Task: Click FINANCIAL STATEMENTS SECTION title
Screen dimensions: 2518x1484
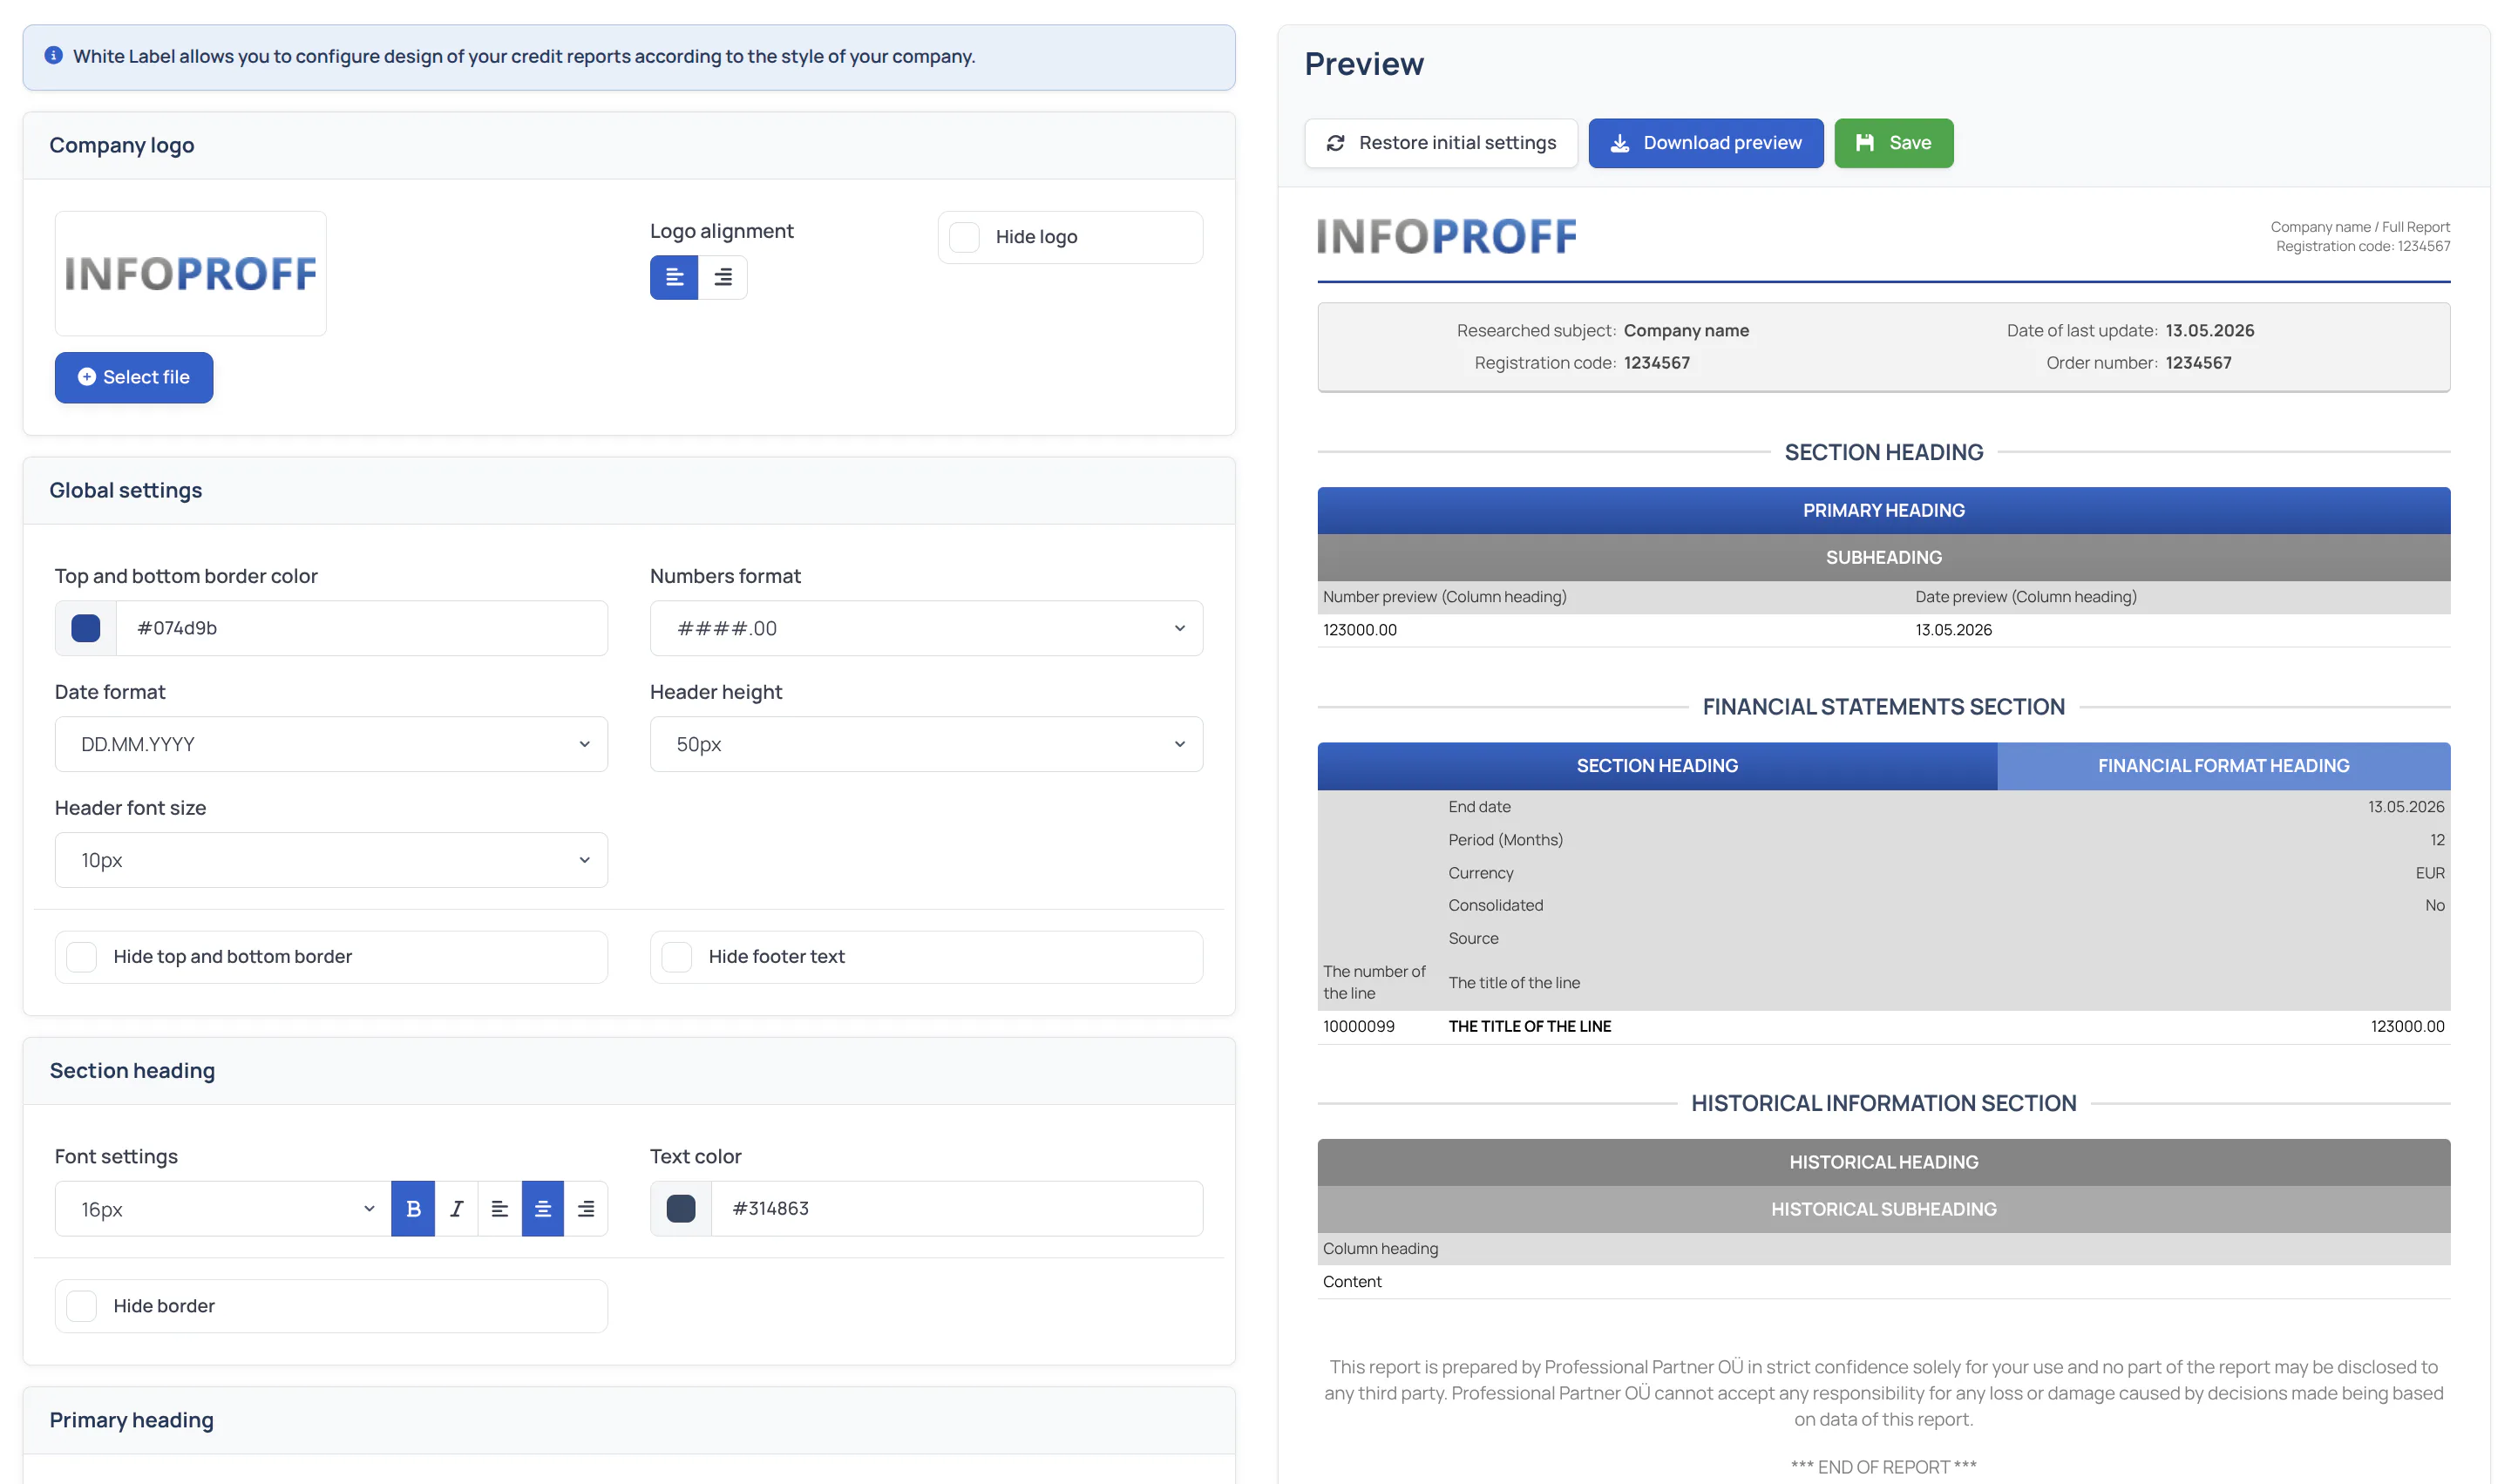Action: (1883, 707)
